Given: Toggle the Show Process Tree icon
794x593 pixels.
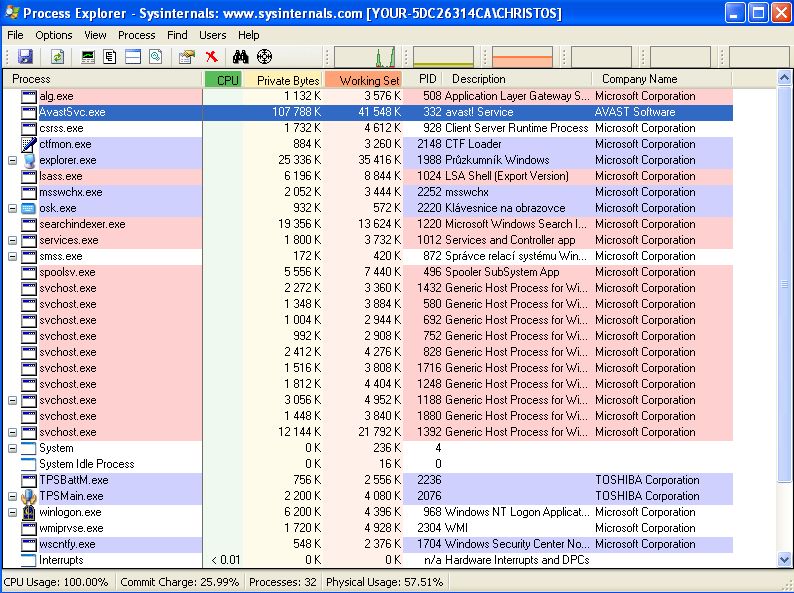Looking at the screenshot, I should tap(111, 57).
